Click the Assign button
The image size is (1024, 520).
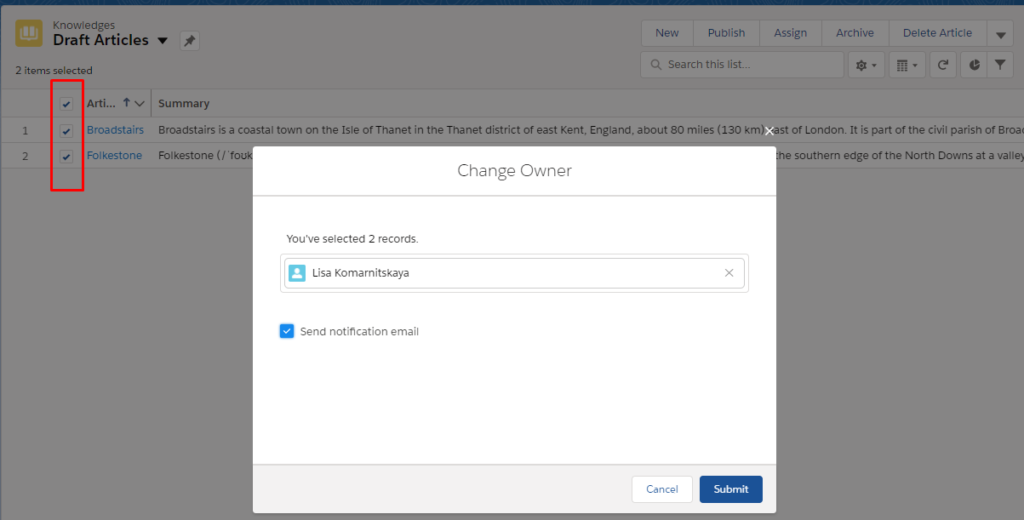click(790, 33)
